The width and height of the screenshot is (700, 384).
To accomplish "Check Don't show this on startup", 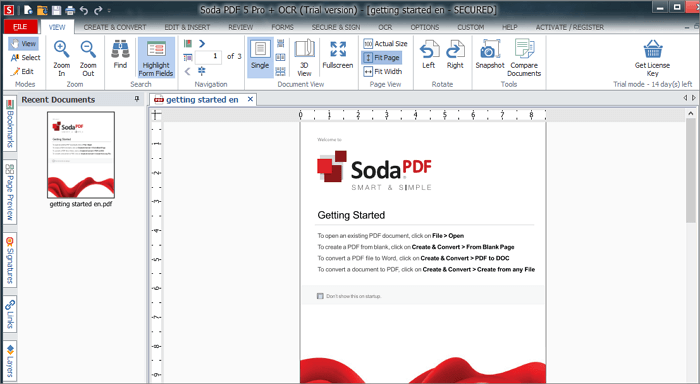I will click(x=320, y=296).
